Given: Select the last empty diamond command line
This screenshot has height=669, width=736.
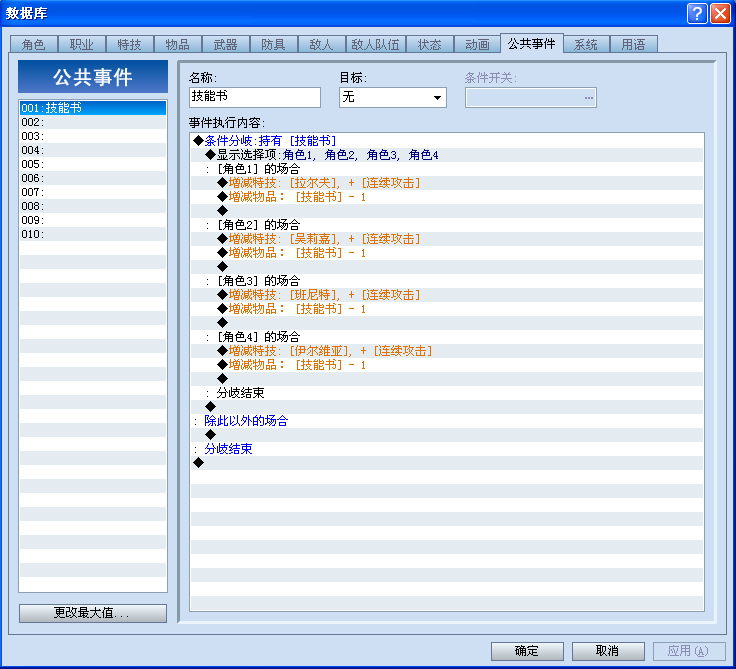Looking at the screenshot, I should click(x=447, y=463).
